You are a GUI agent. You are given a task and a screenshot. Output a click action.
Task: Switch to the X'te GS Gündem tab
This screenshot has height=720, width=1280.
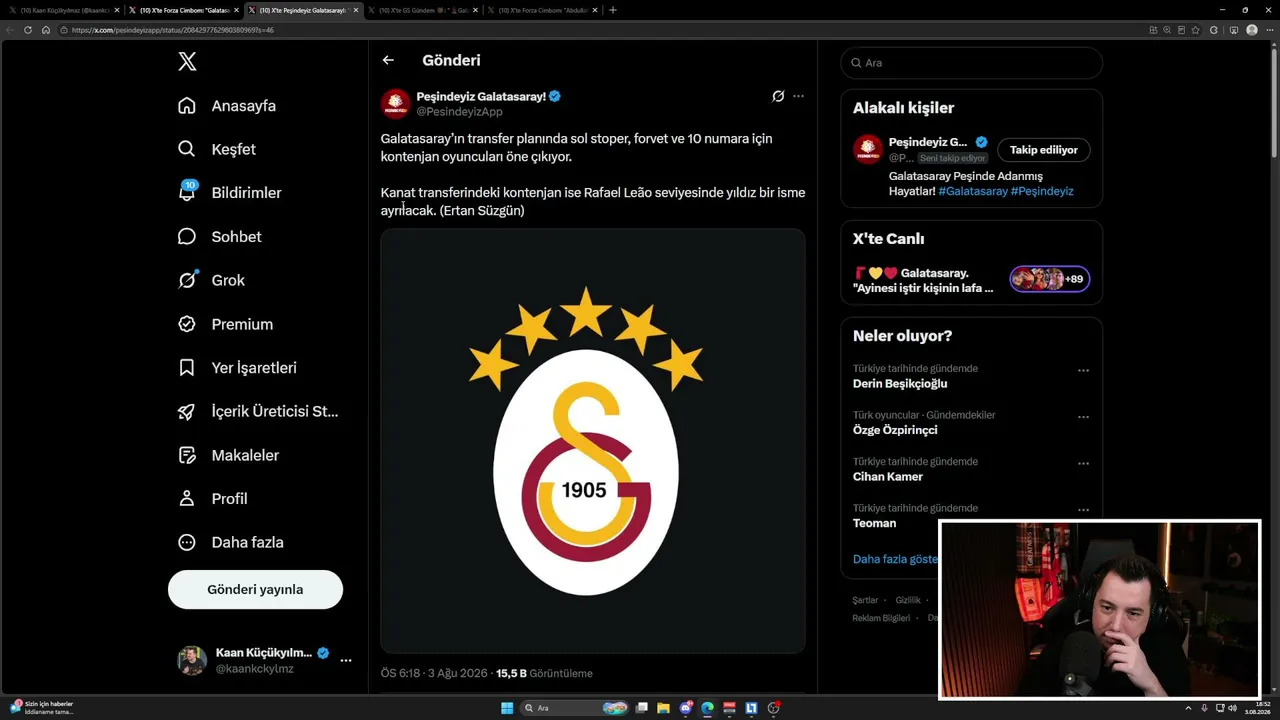click(x=420, y=10)
